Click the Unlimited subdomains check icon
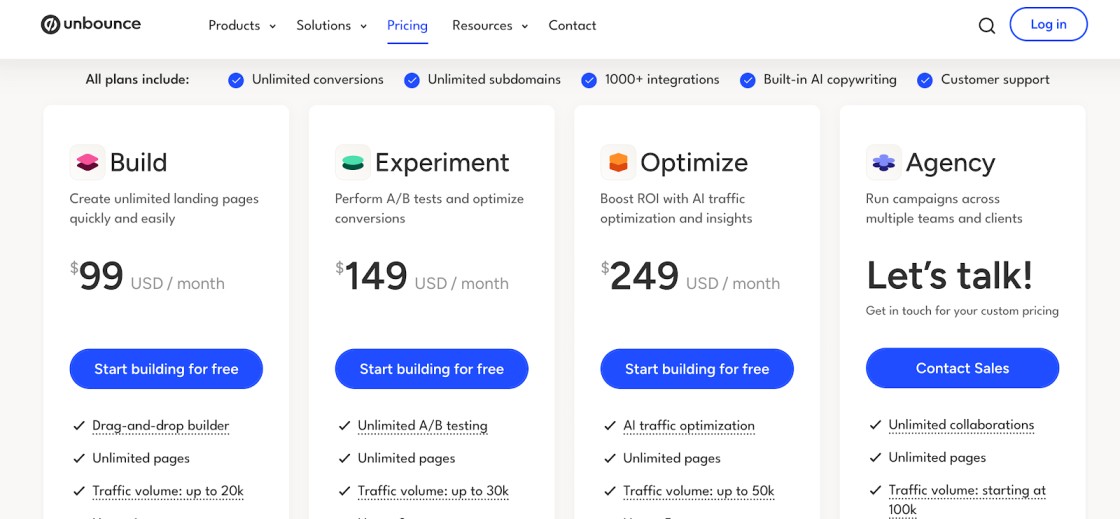The image size is (1120, 519). tap(411, 81)
